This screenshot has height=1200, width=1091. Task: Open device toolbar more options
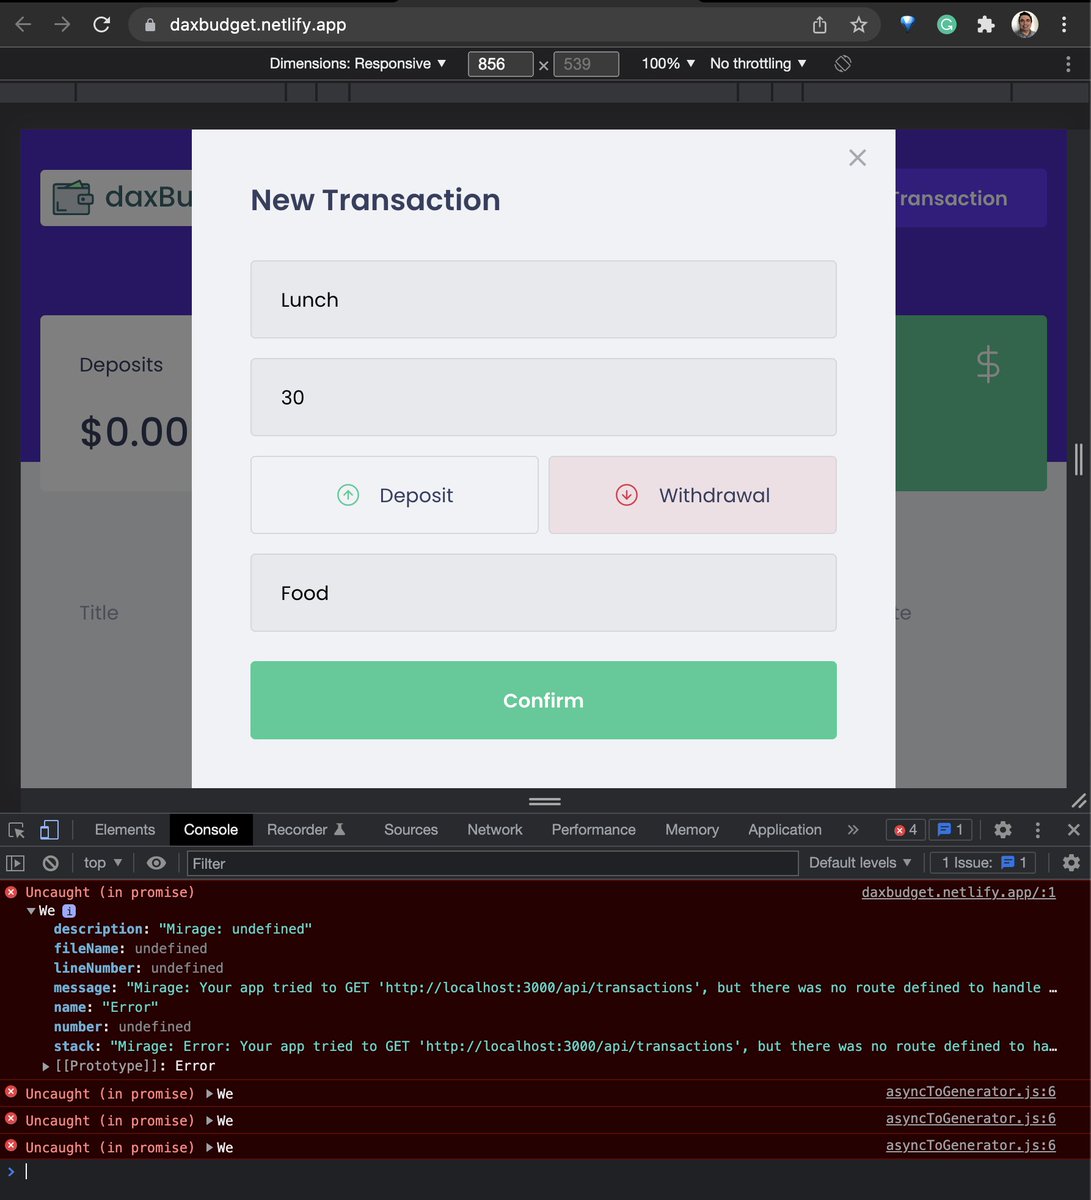1068,63
